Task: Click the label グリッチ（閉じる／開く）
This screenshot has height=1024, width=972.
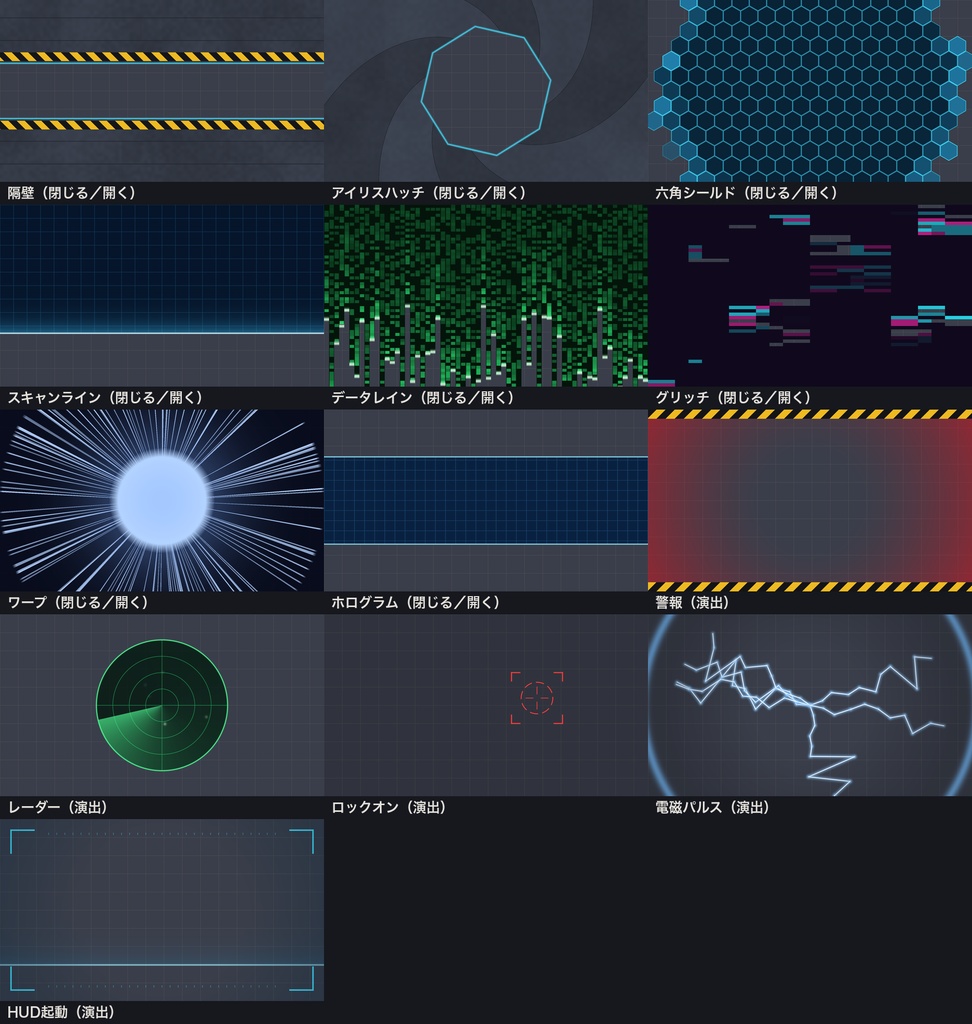Action: pyautogui.click(x=734, y=398)
